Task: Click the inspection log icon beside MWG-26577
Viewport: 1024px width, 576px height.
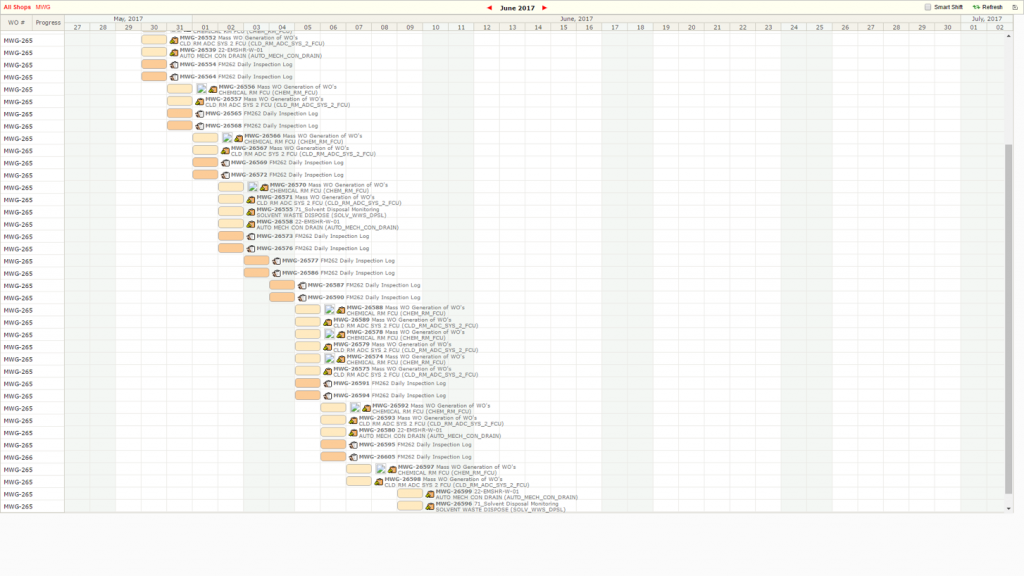Action: [276, 261]
